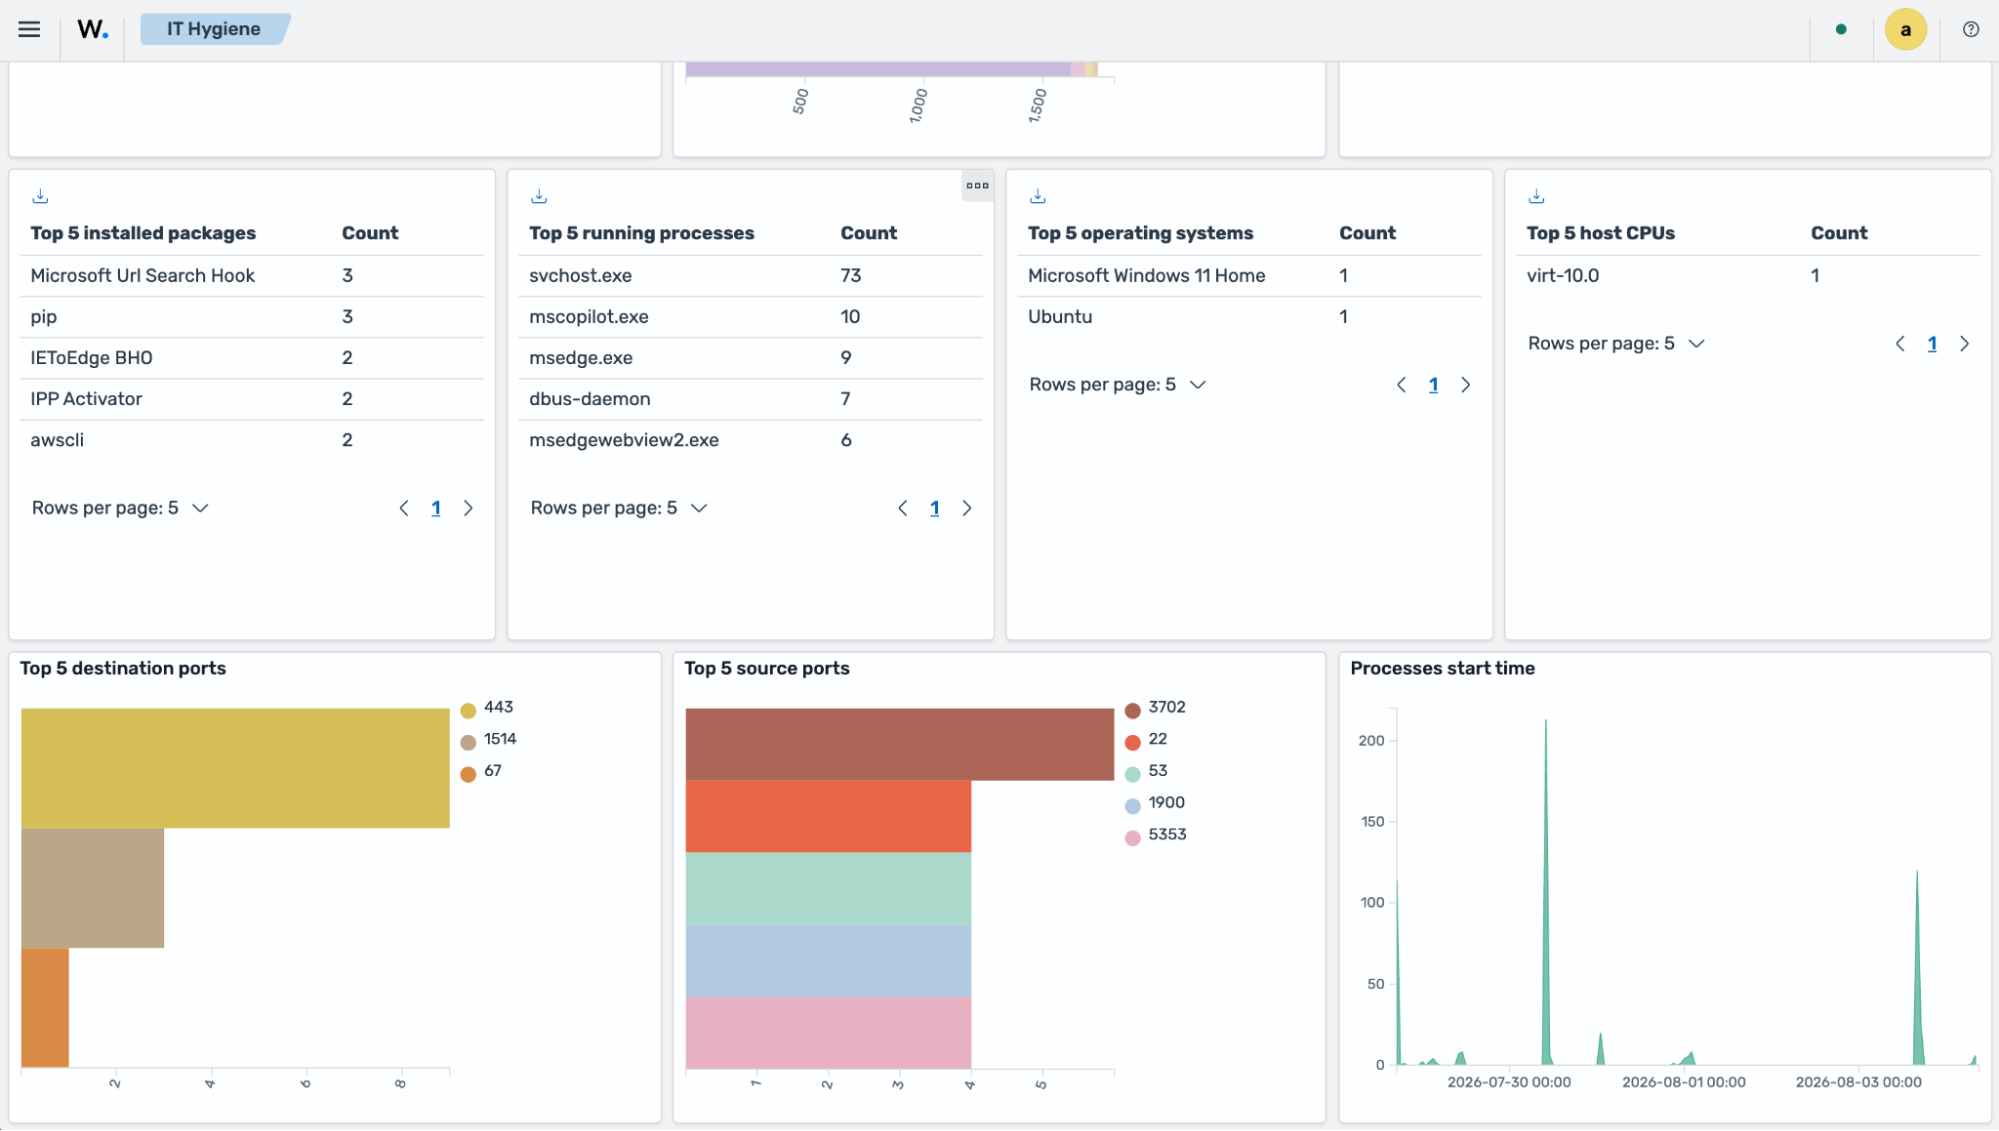Expand Rows per page in host CPUs
Screen dimensions: 1999x1131
point(1617,344)
